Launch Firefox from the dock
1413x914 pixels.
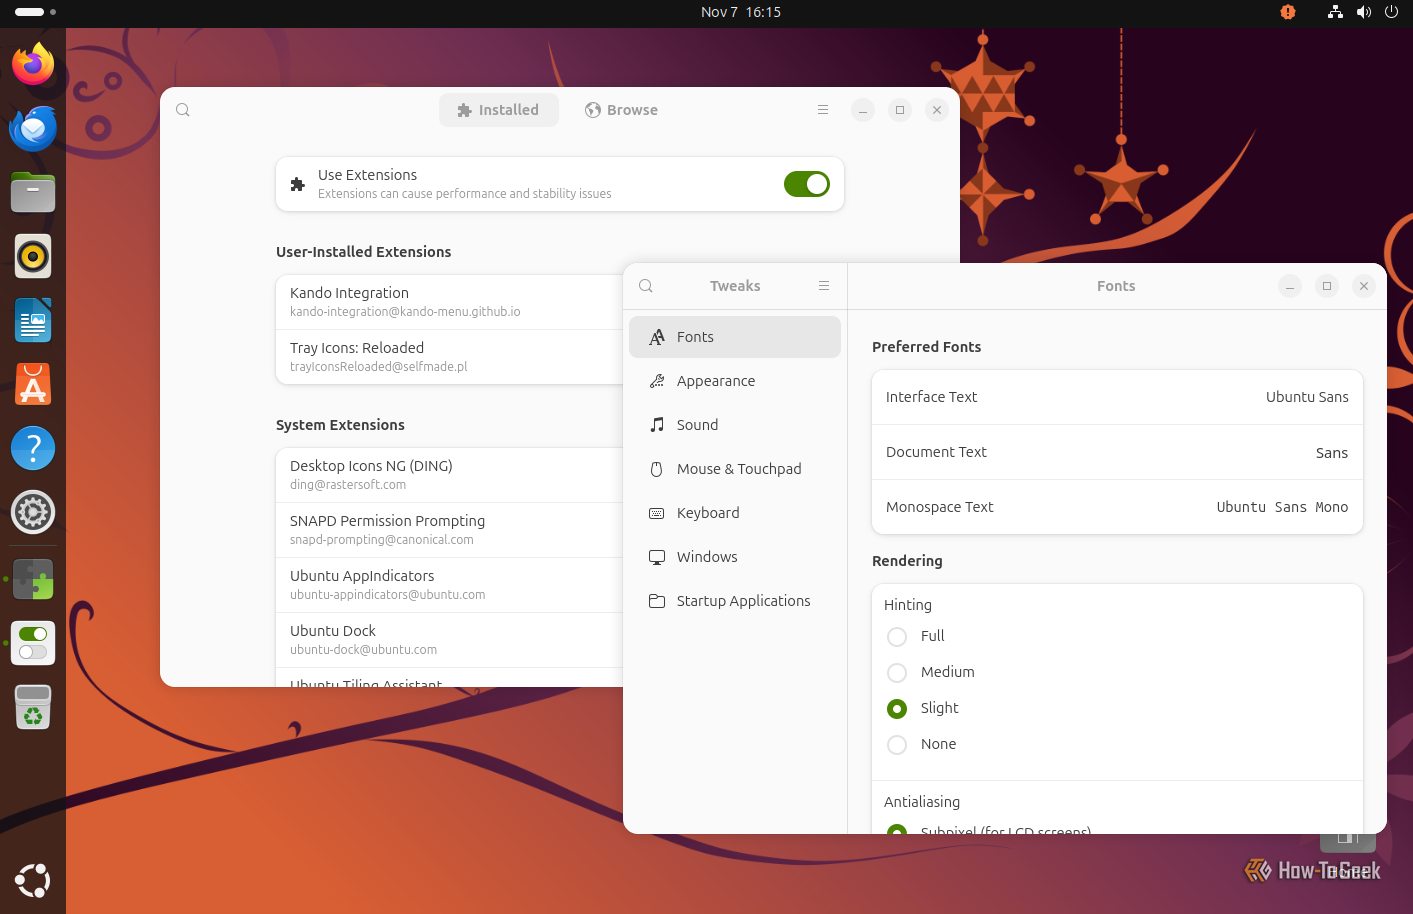[x=33, y=65]
